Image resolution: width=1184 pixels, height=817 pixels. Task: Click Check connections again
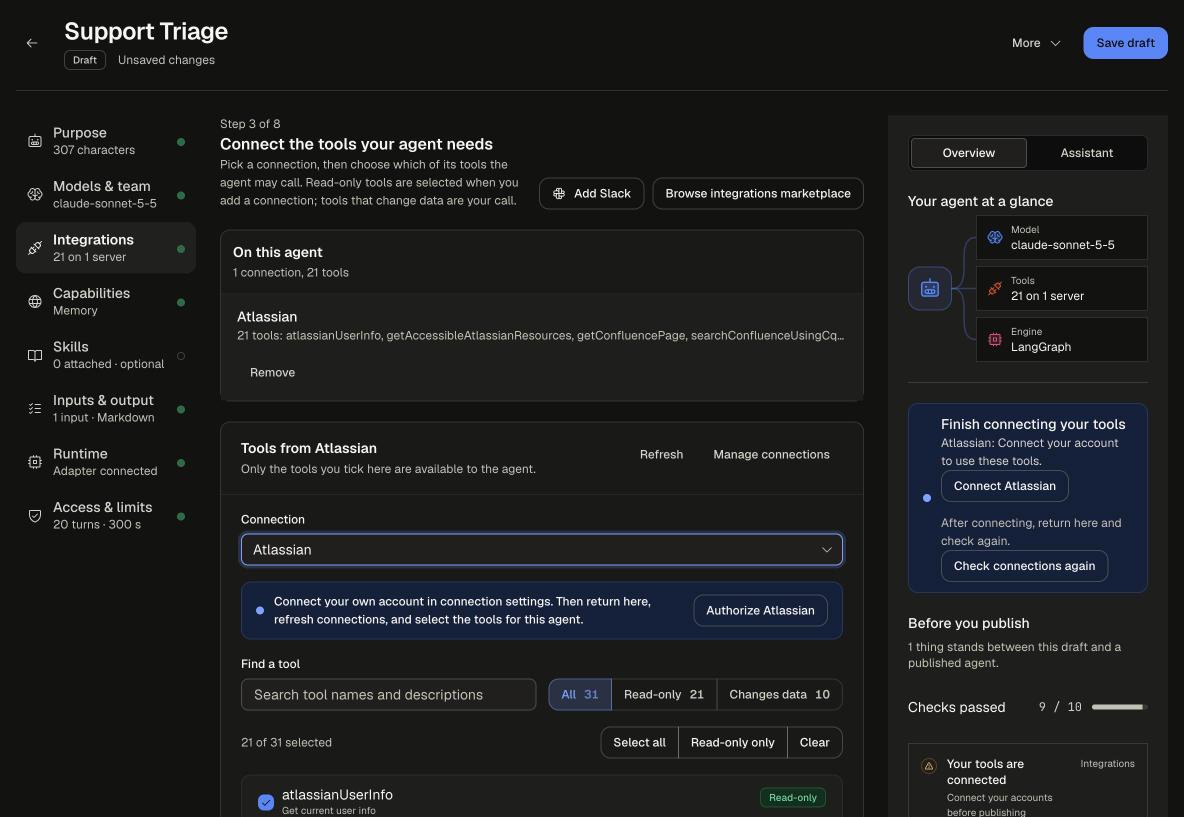(x=1024, y=566)
